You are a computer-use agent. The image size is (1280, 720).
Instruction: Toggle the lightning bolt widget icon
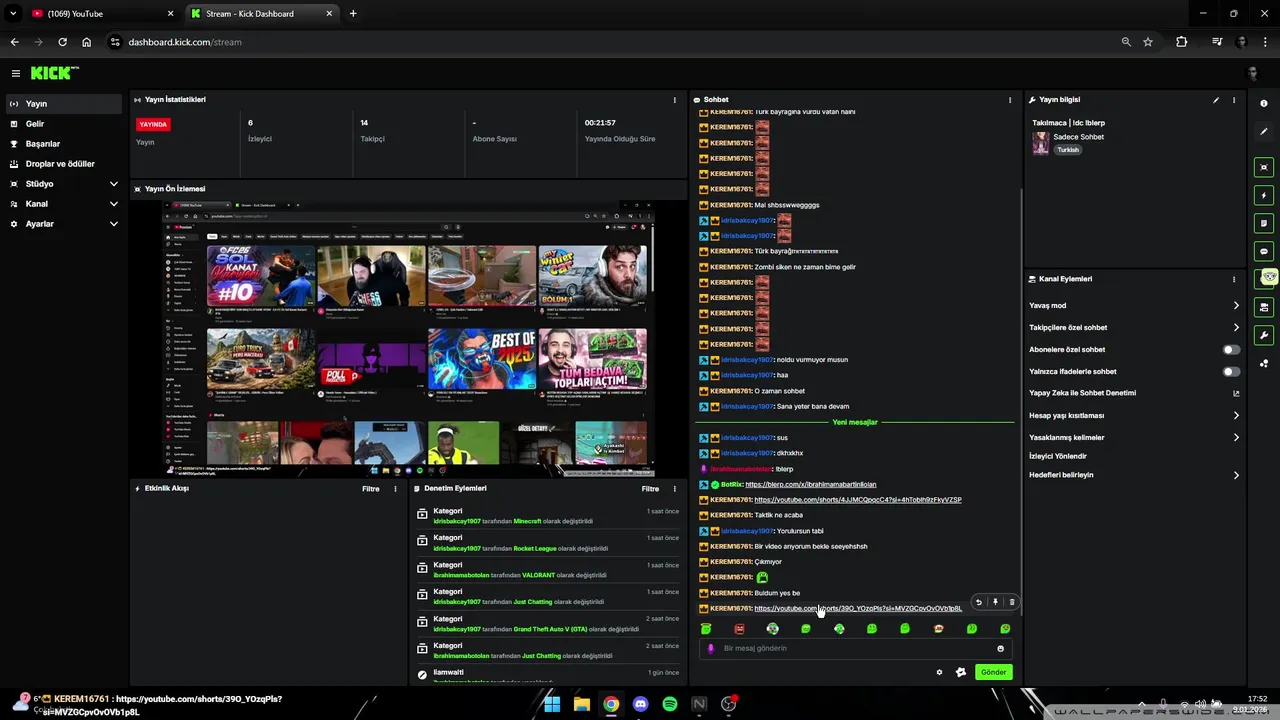tap(1264, 195)
